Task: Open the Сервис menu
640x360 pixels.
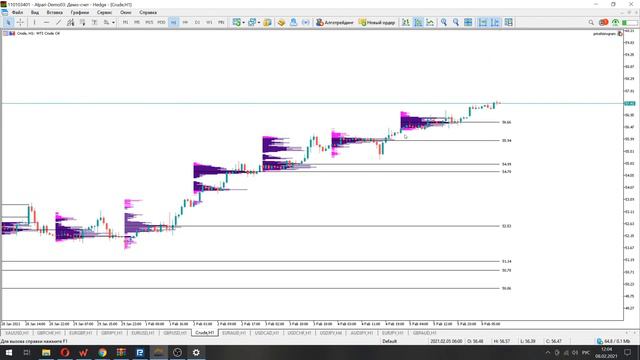Action: click(x=104, y=12)
